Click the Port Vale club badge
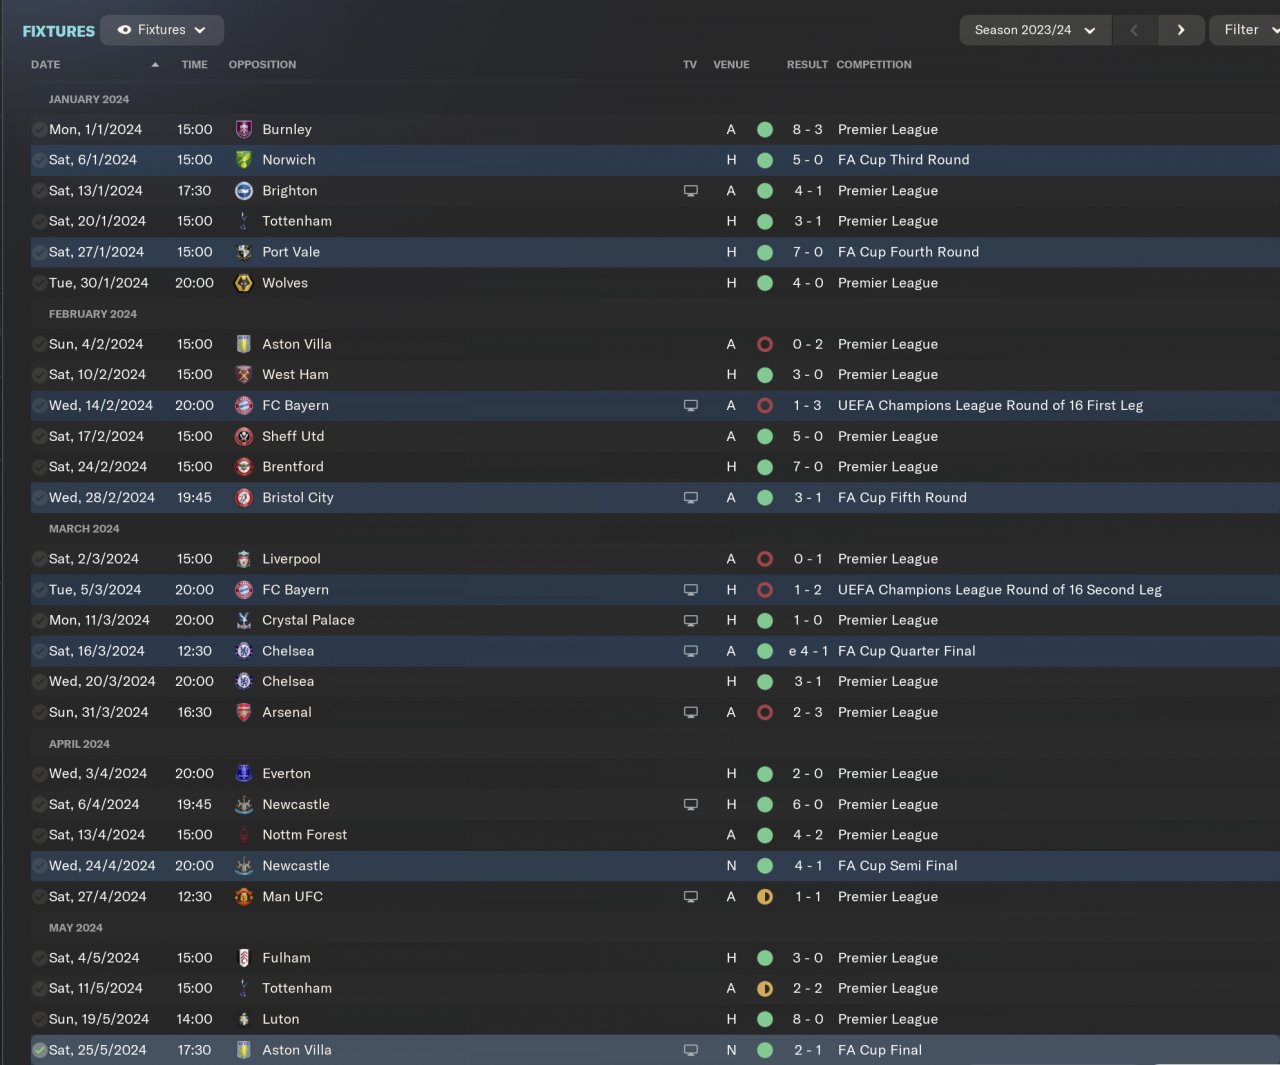Image resolution: width=1280 pixels, height=1065 pixels. [x=243, y=252]
